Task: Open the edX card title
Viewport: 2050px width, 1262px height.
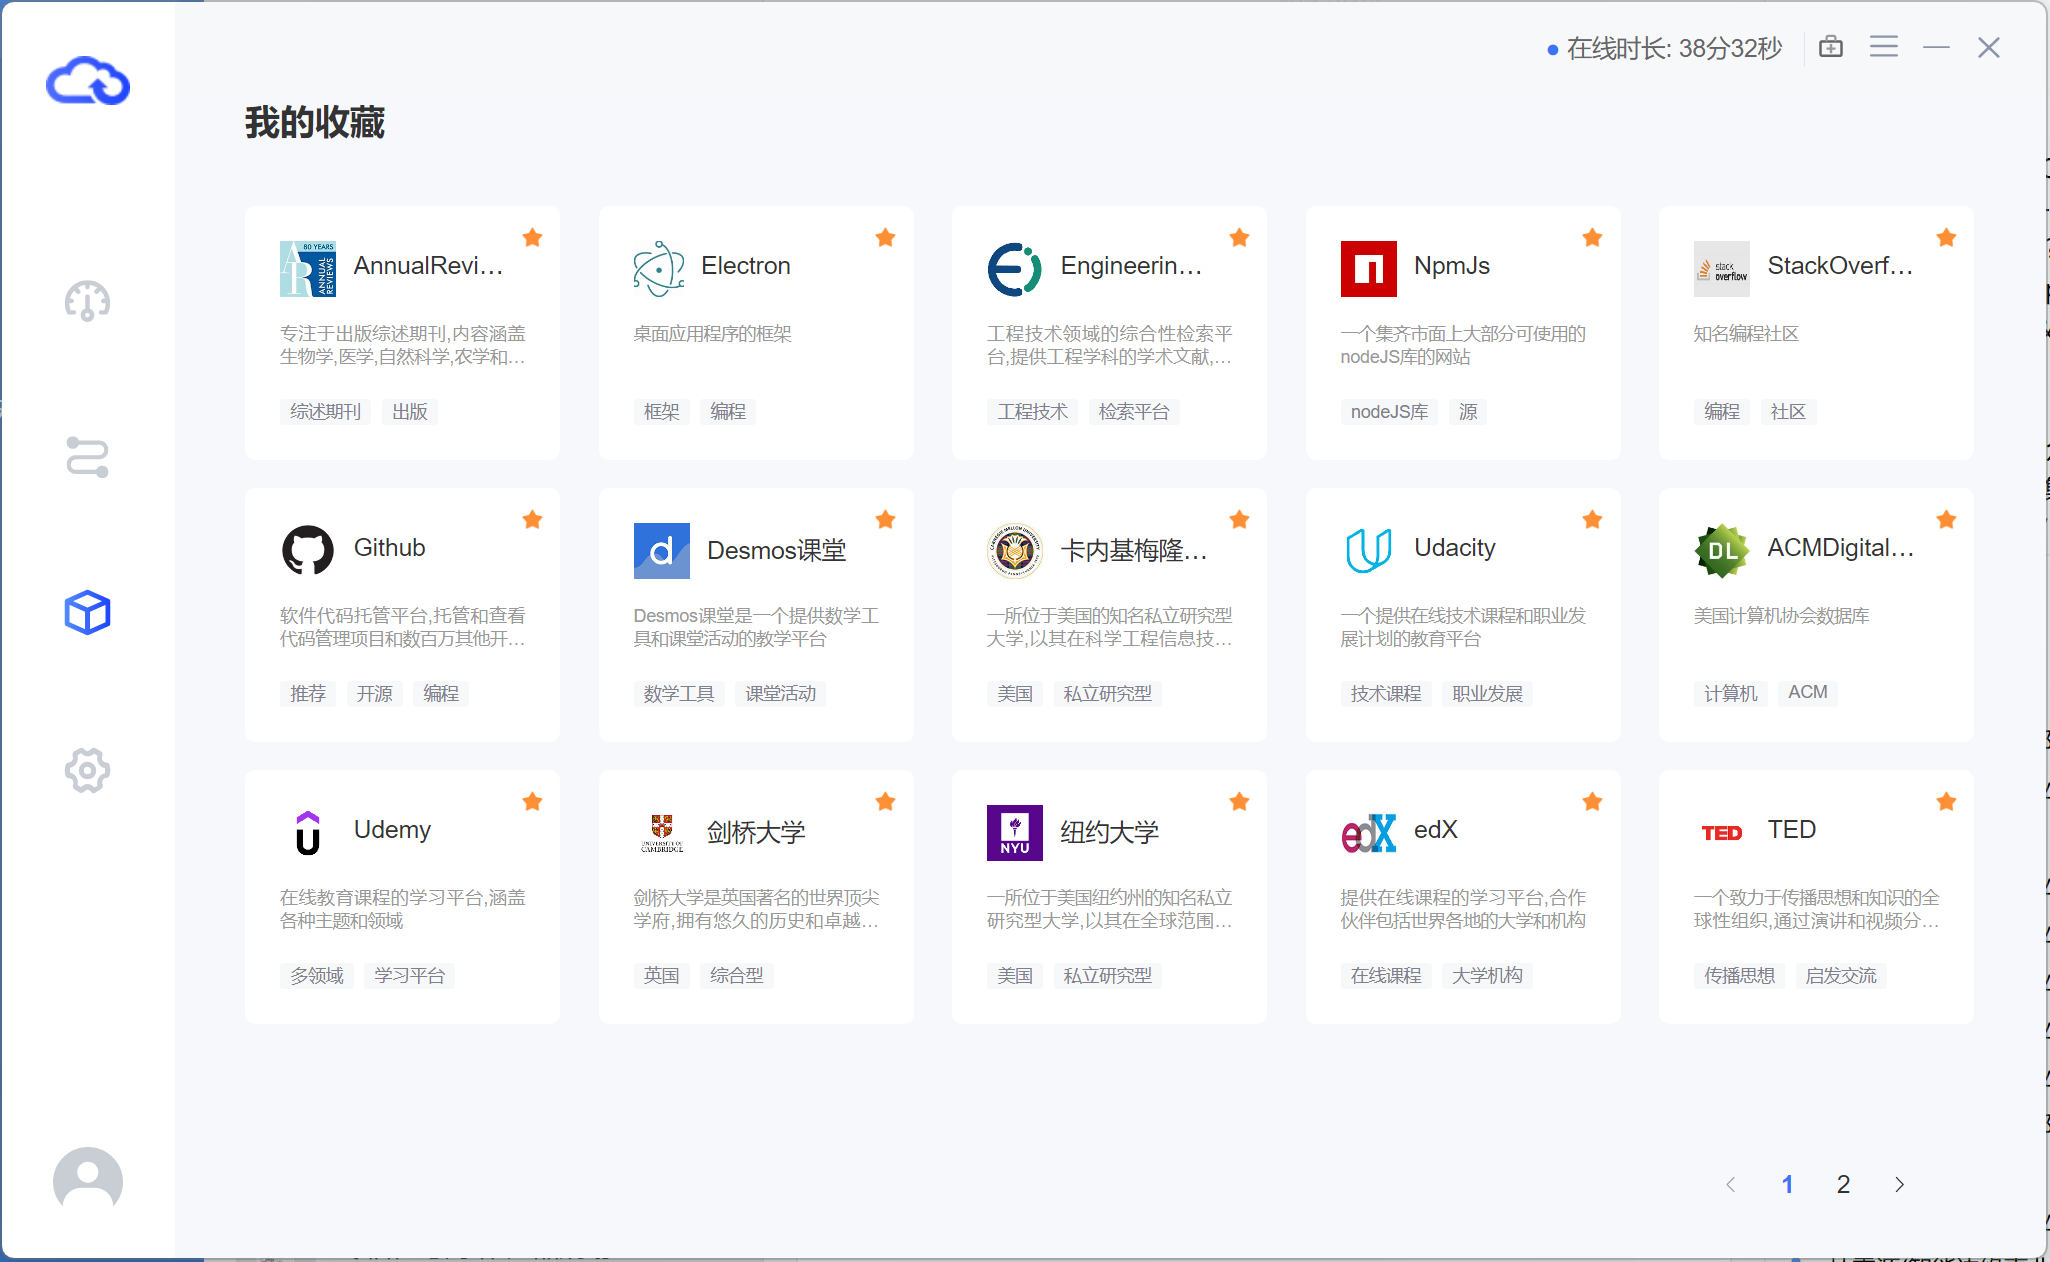Action: 1436,830
